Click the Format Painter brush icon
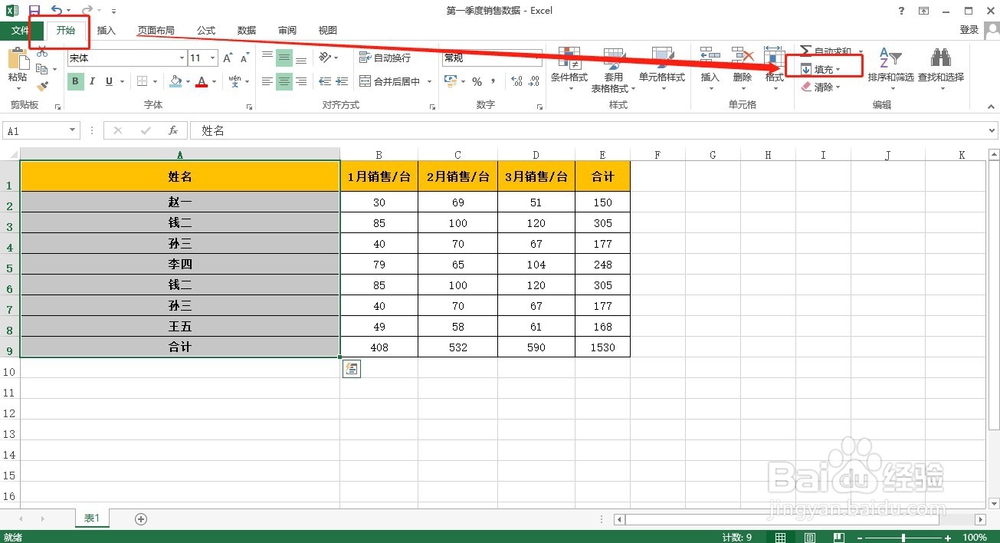The height and width of the screenshot is (543, 1000). click(x=42, y=86)
